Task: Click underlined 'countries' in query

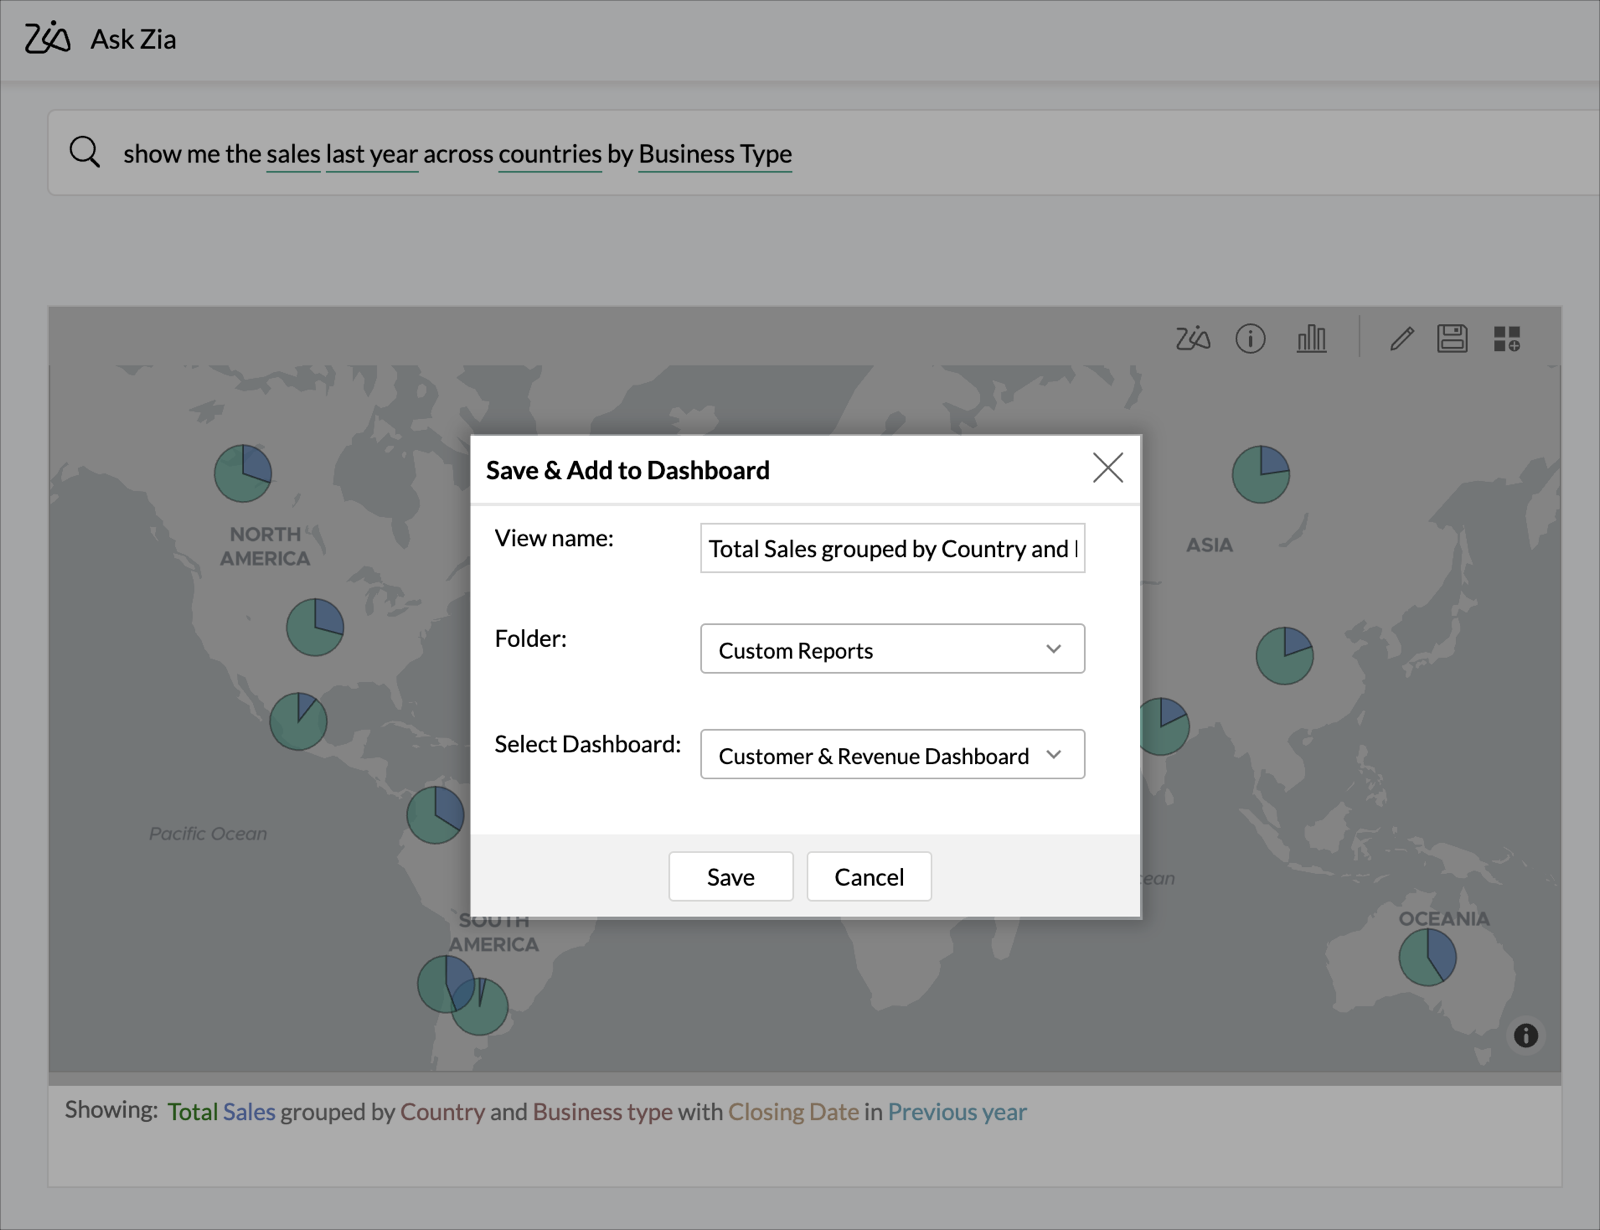Action: click(x=550, y=154)
